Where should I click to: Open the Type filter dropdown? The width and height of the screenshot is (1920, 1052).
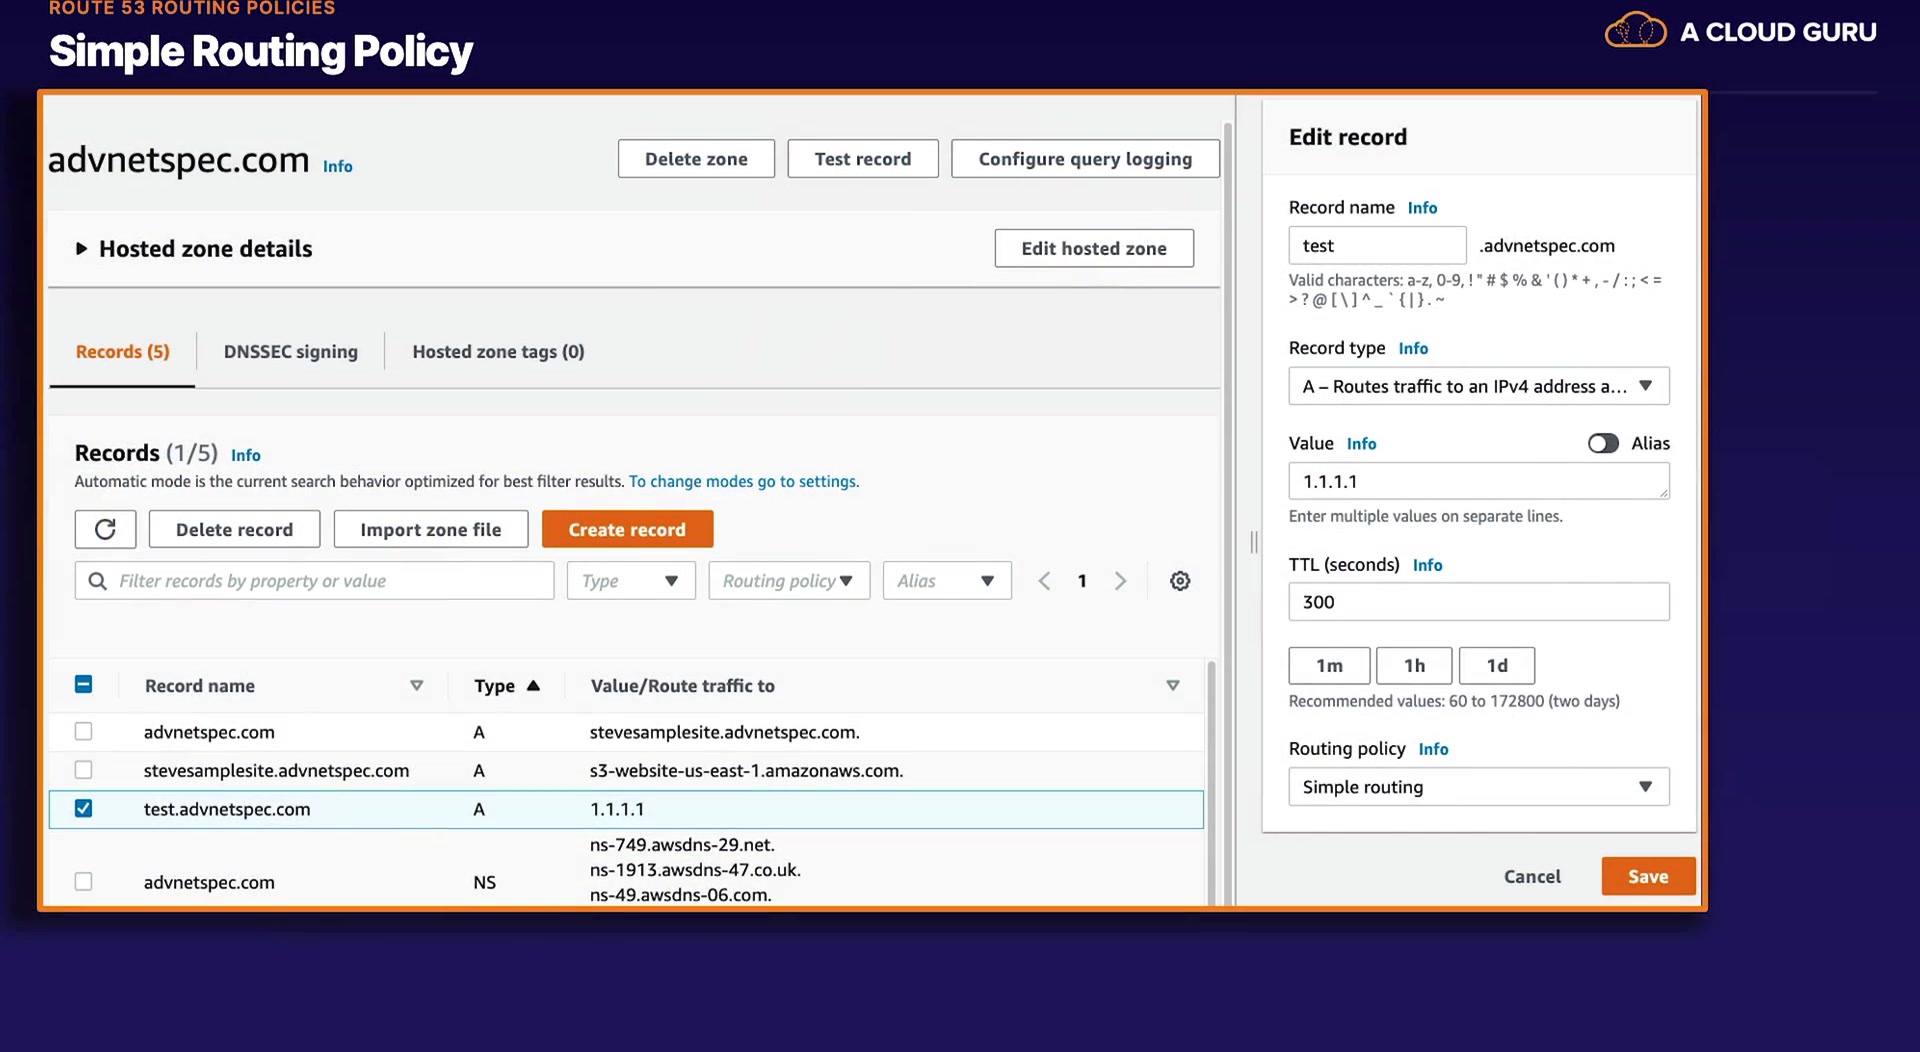pyautogui.click(x=631, y=581)
